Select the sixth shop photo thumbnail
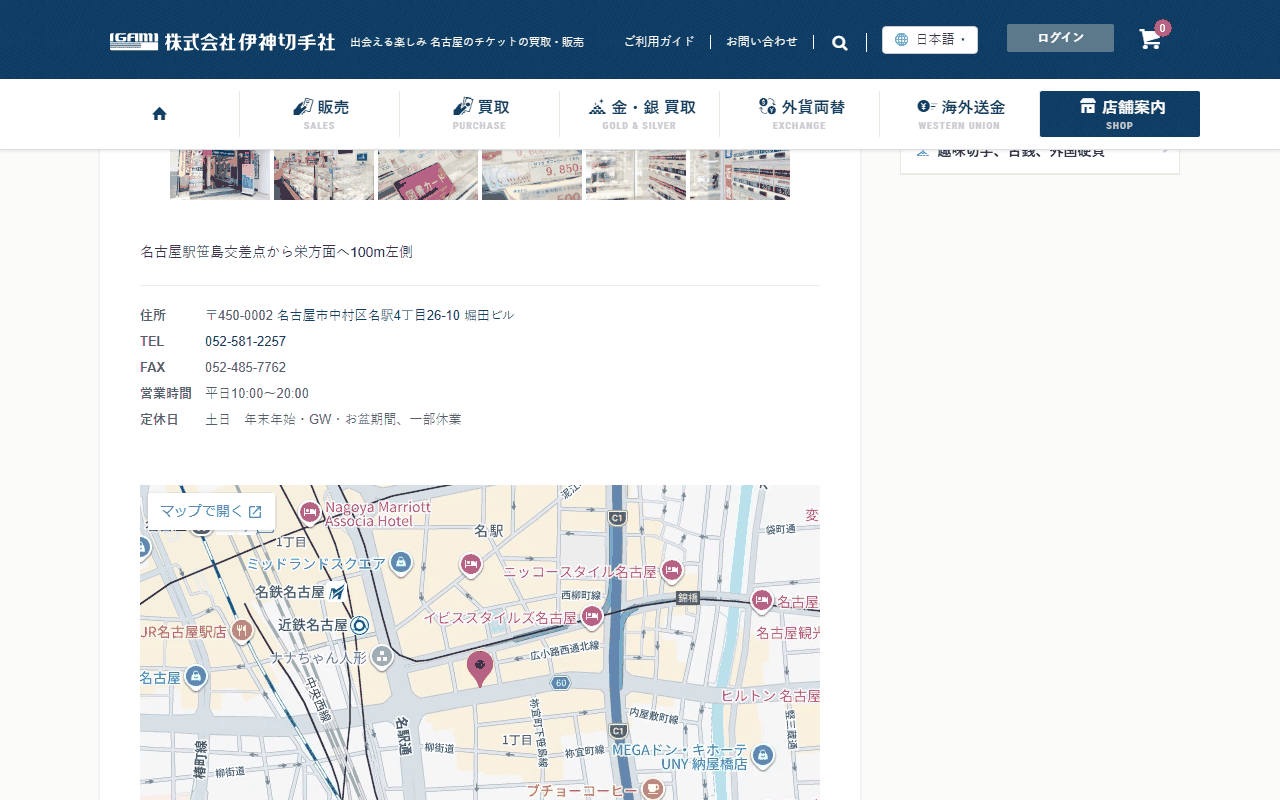 coord(740,175)
